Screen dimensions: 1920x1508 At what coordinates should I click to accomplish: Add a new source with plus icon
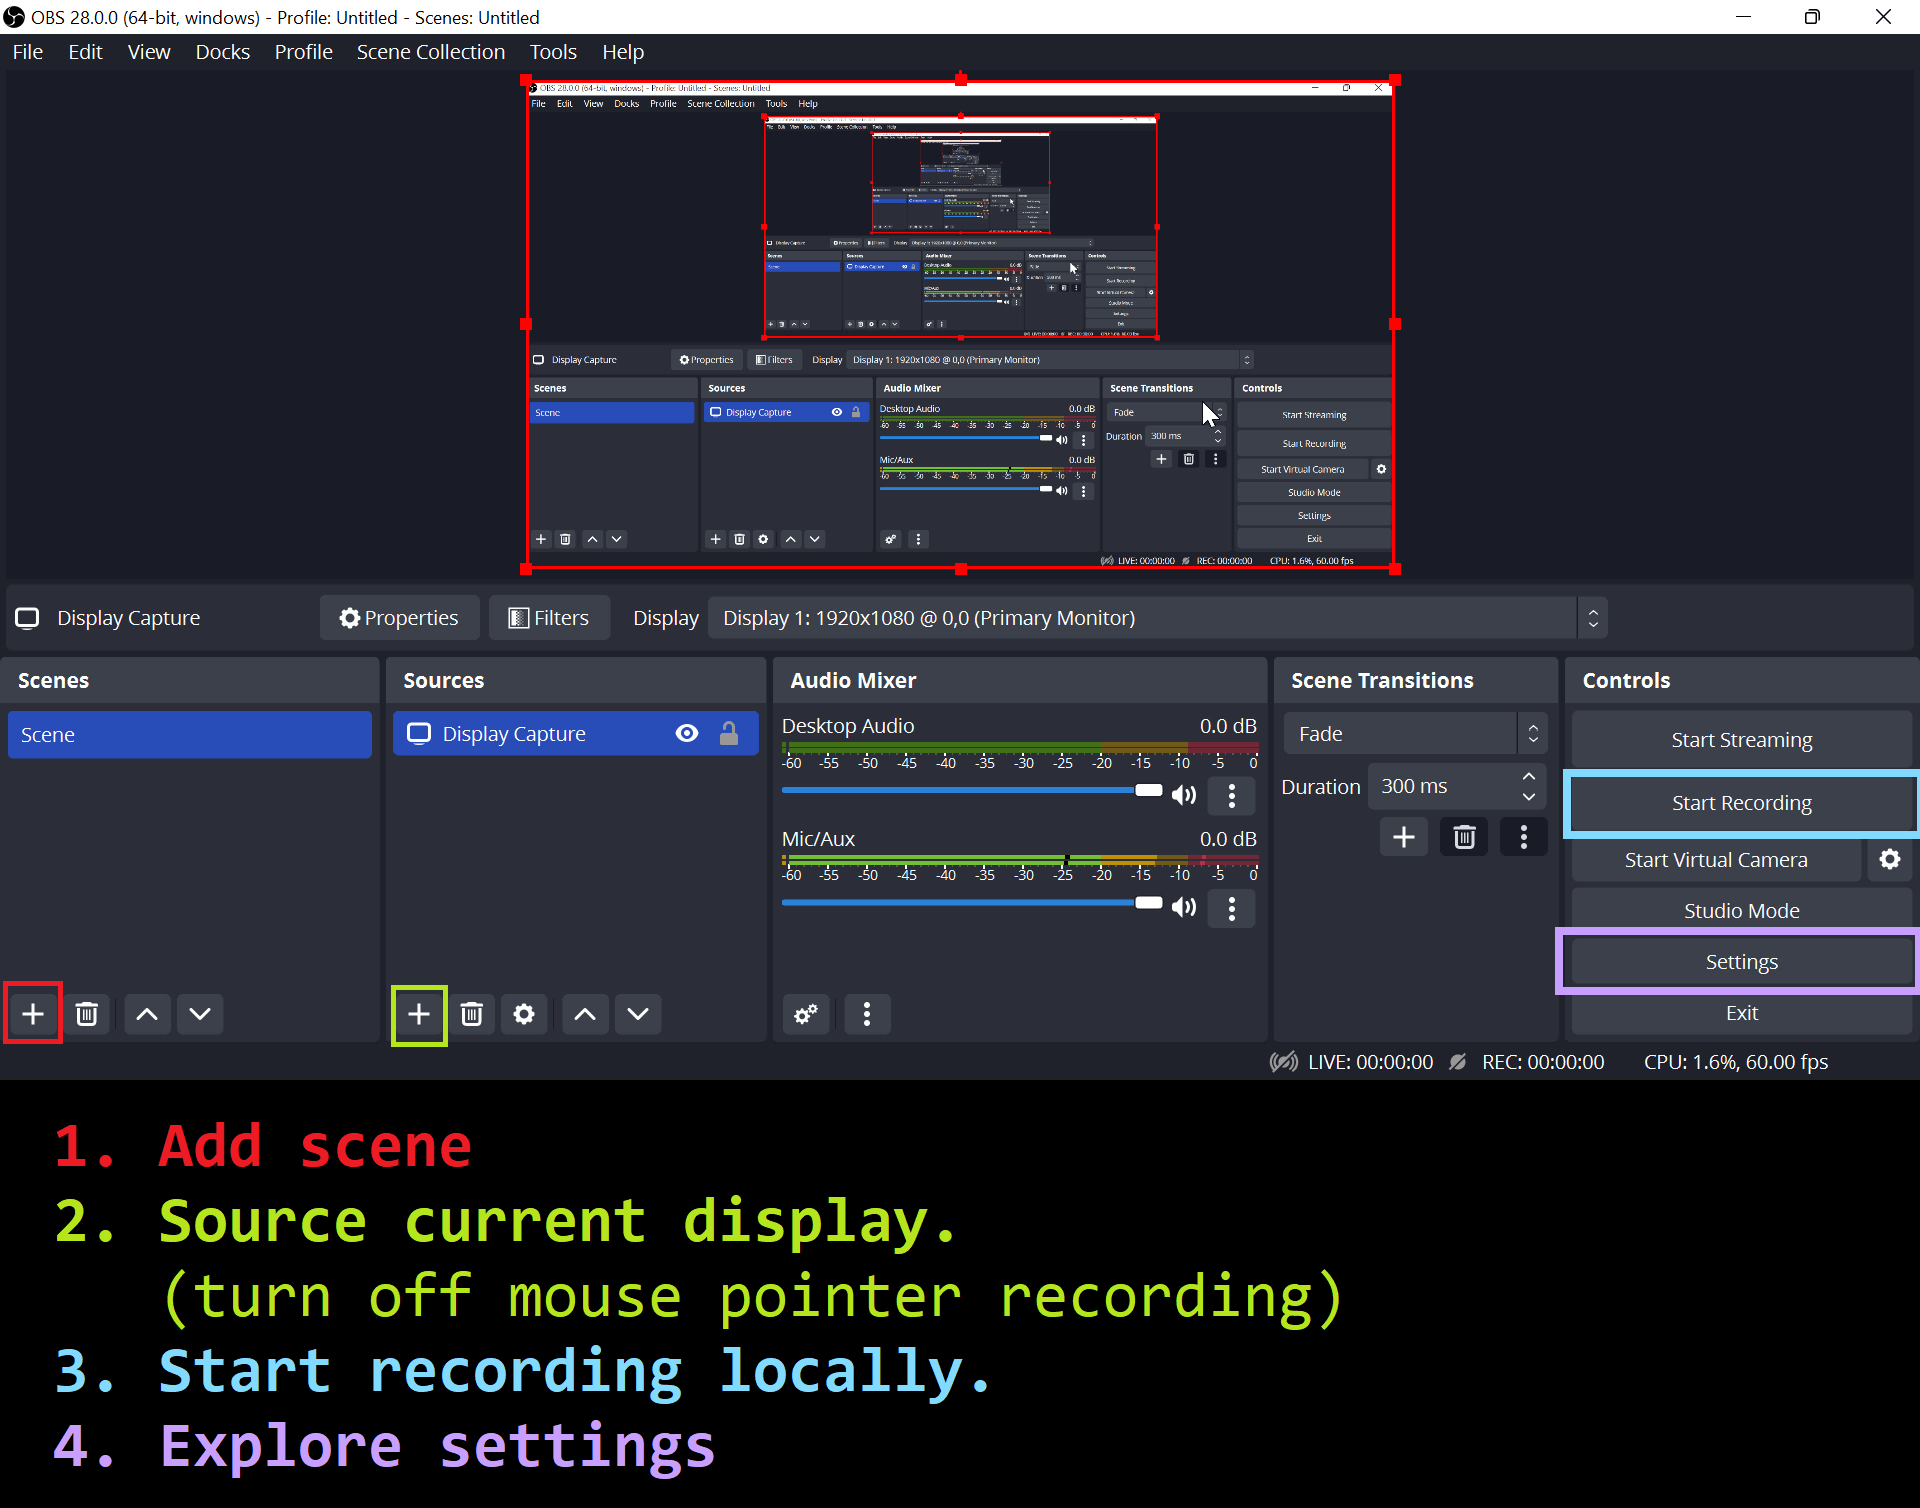click(419, 1014)
